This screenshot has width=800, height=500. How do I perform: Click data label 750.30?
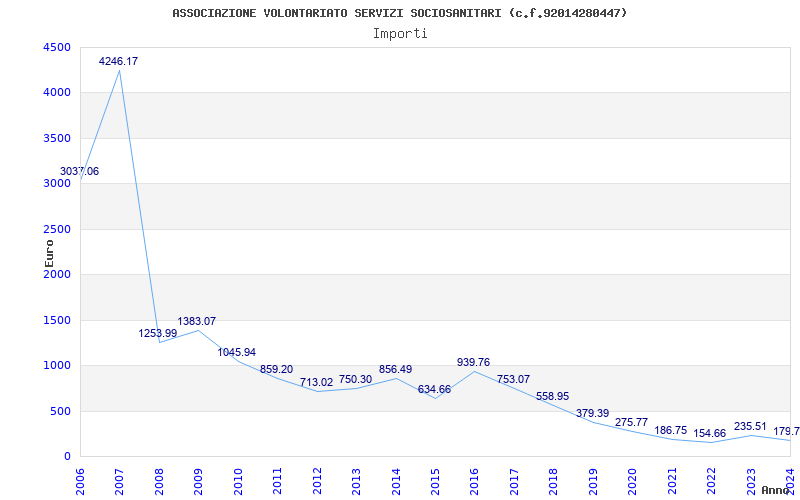pyautogui.click(x=356, y=379)
